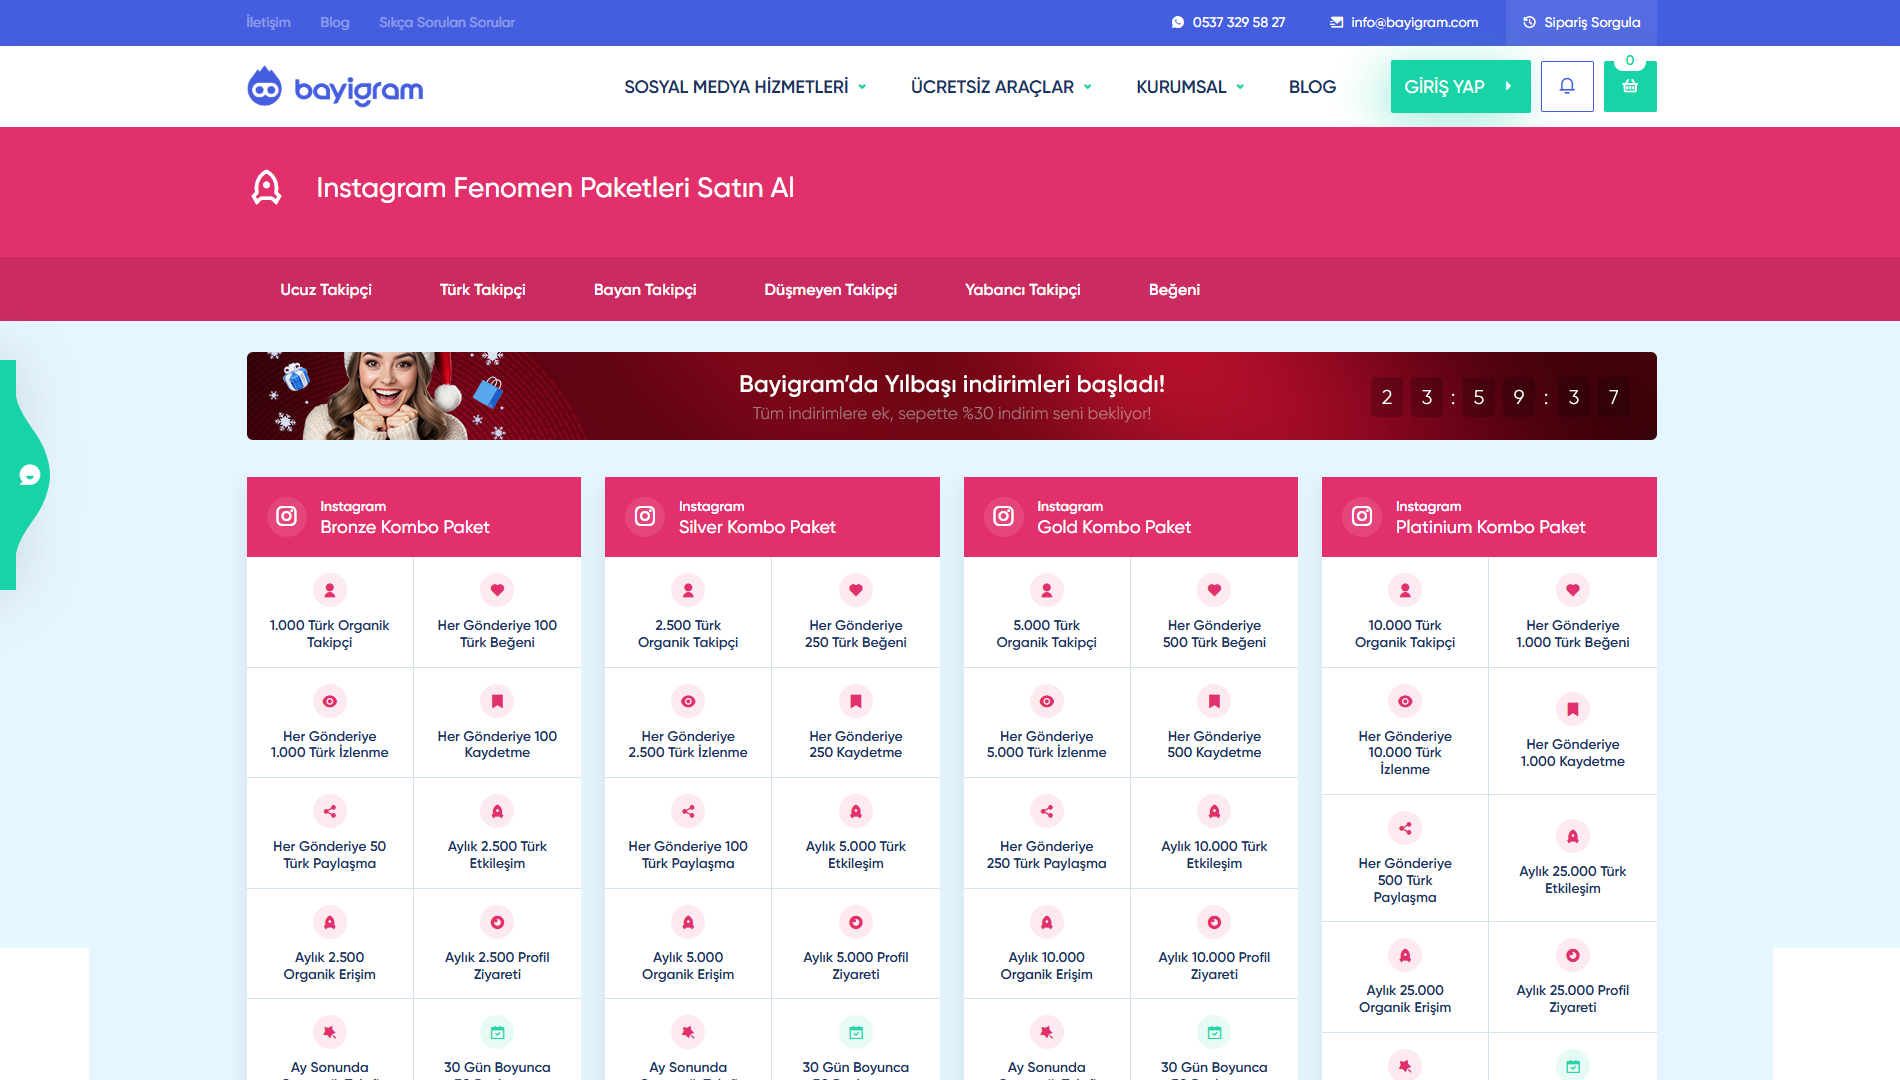Click the Instagram icon on Platinium Kombo Paket
Viewport: 1900px width, 1080px height.
point(1362,516)
